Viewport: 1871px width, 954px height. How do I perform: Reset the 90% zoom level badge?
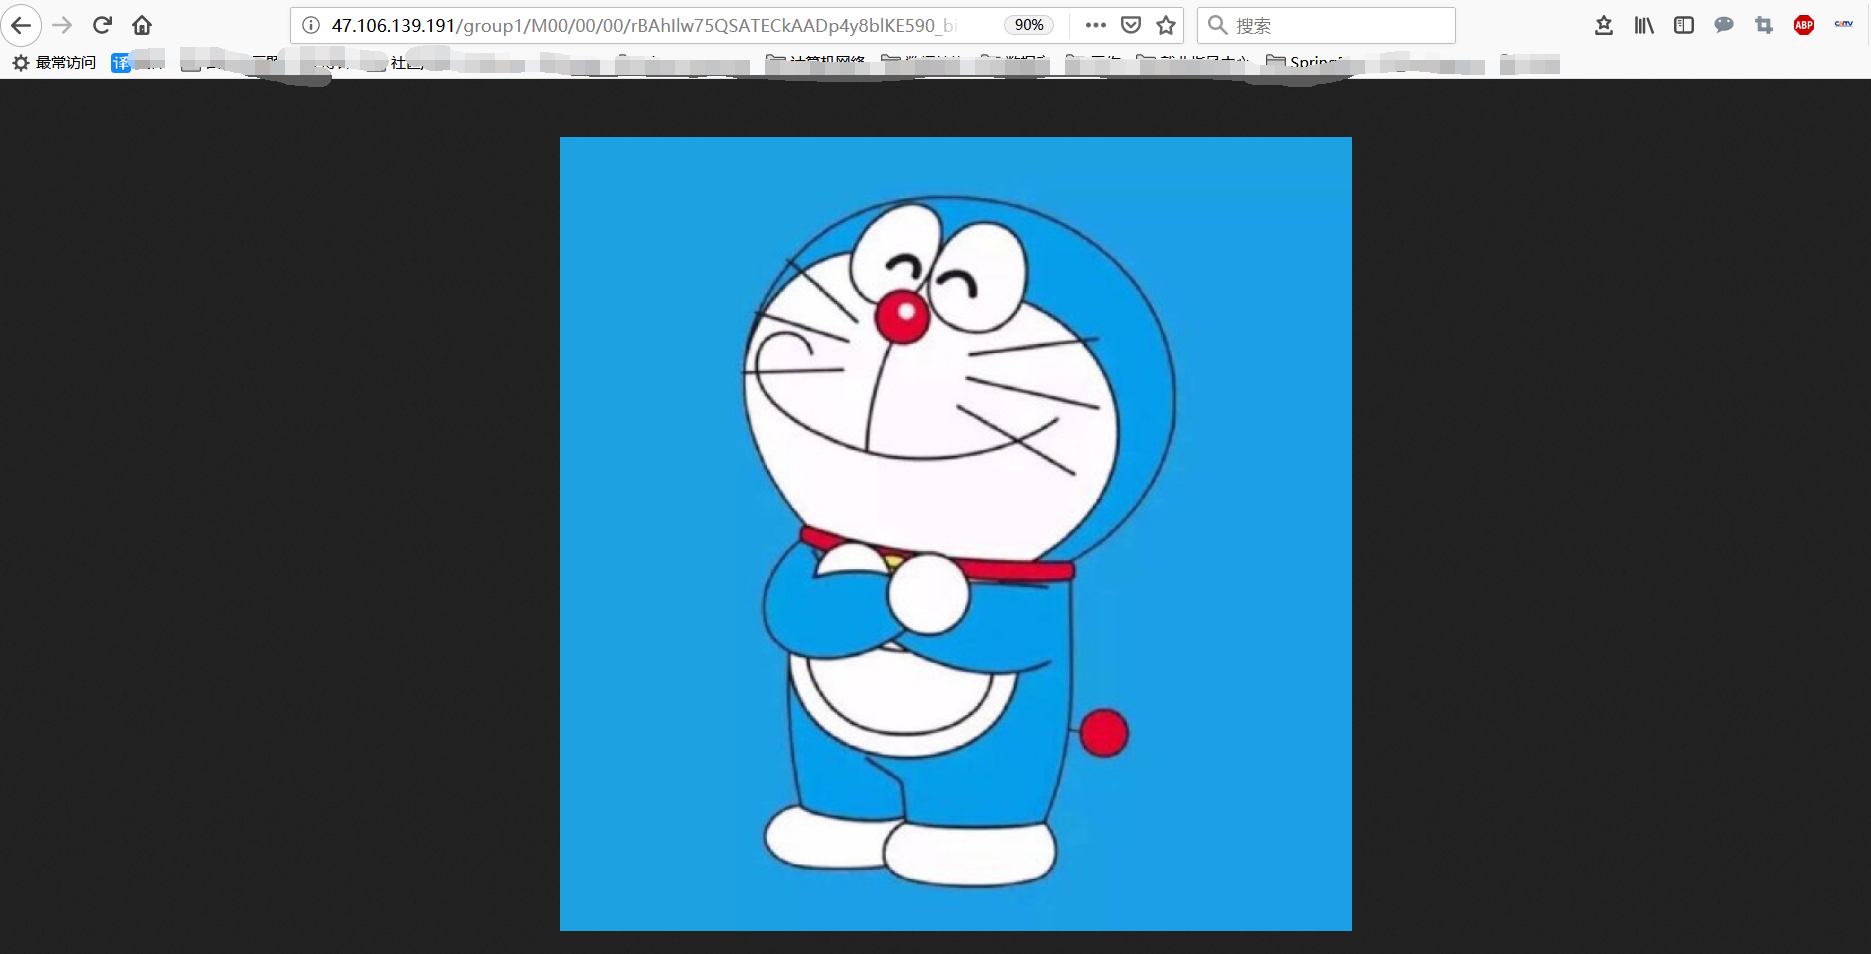click(1029, 25)
